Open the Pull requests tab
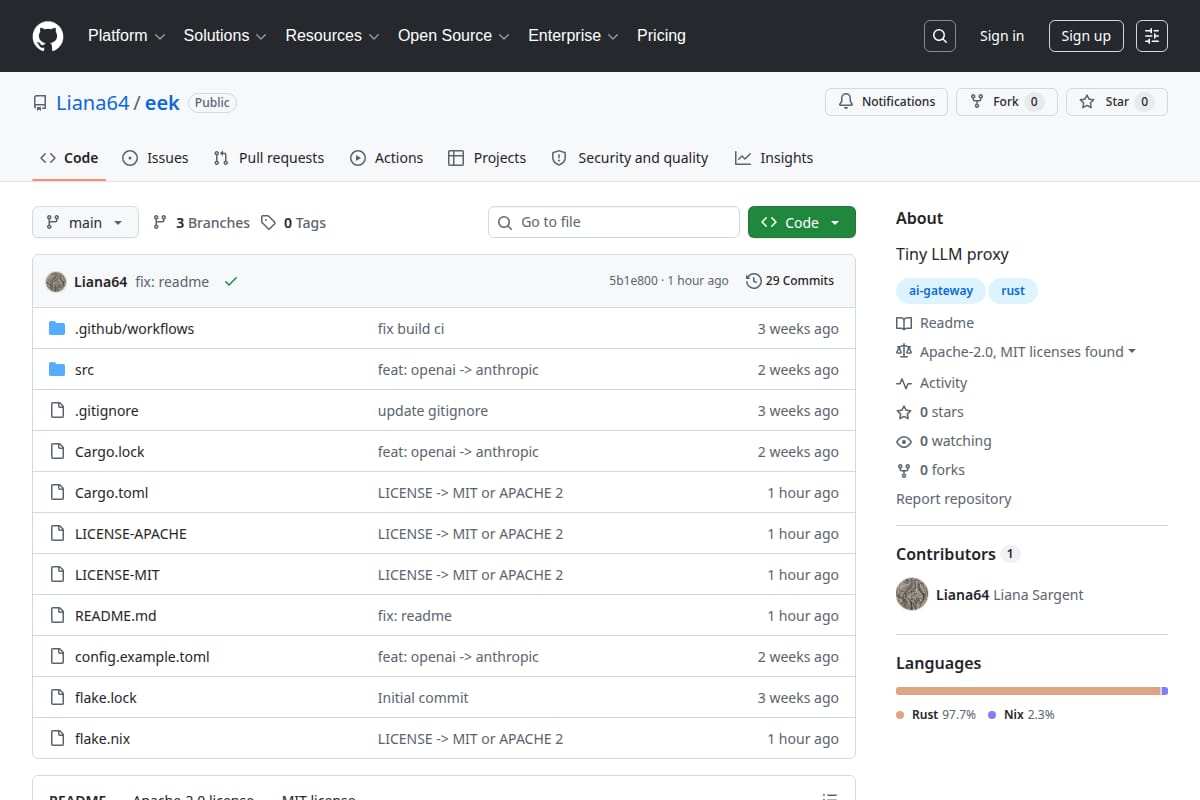The image size is (1200, 800). coord(269,158)
